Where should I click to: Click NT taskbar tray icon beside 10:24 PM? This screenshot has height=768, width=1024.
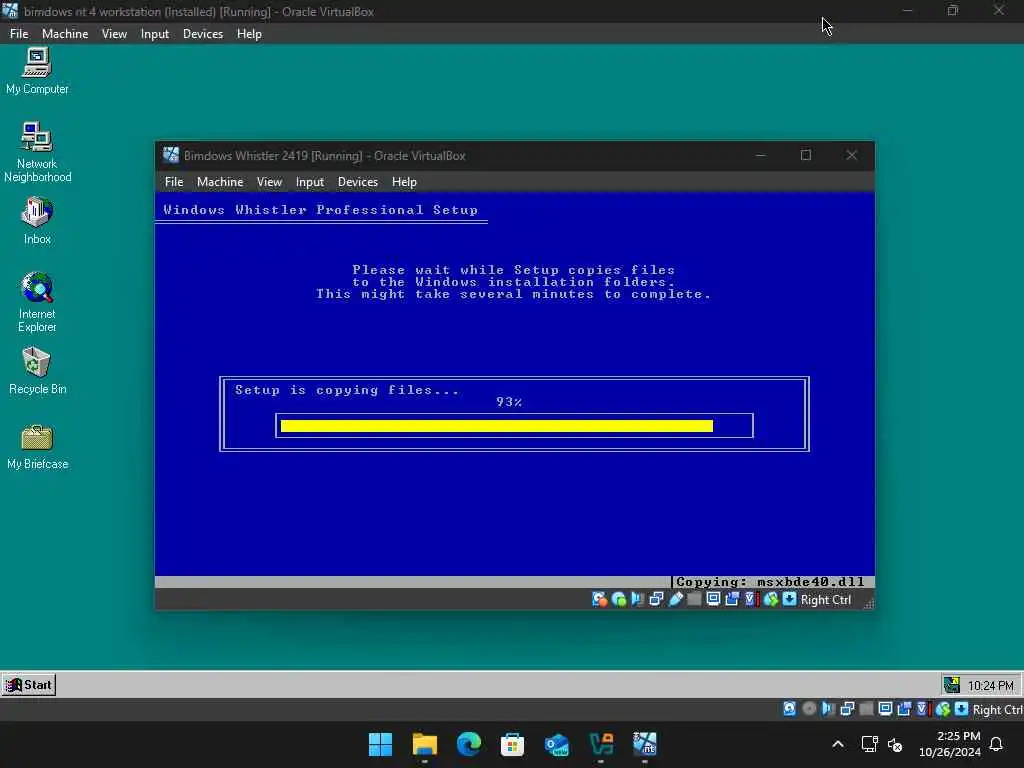pyautogui.click(x=952, y=684)
